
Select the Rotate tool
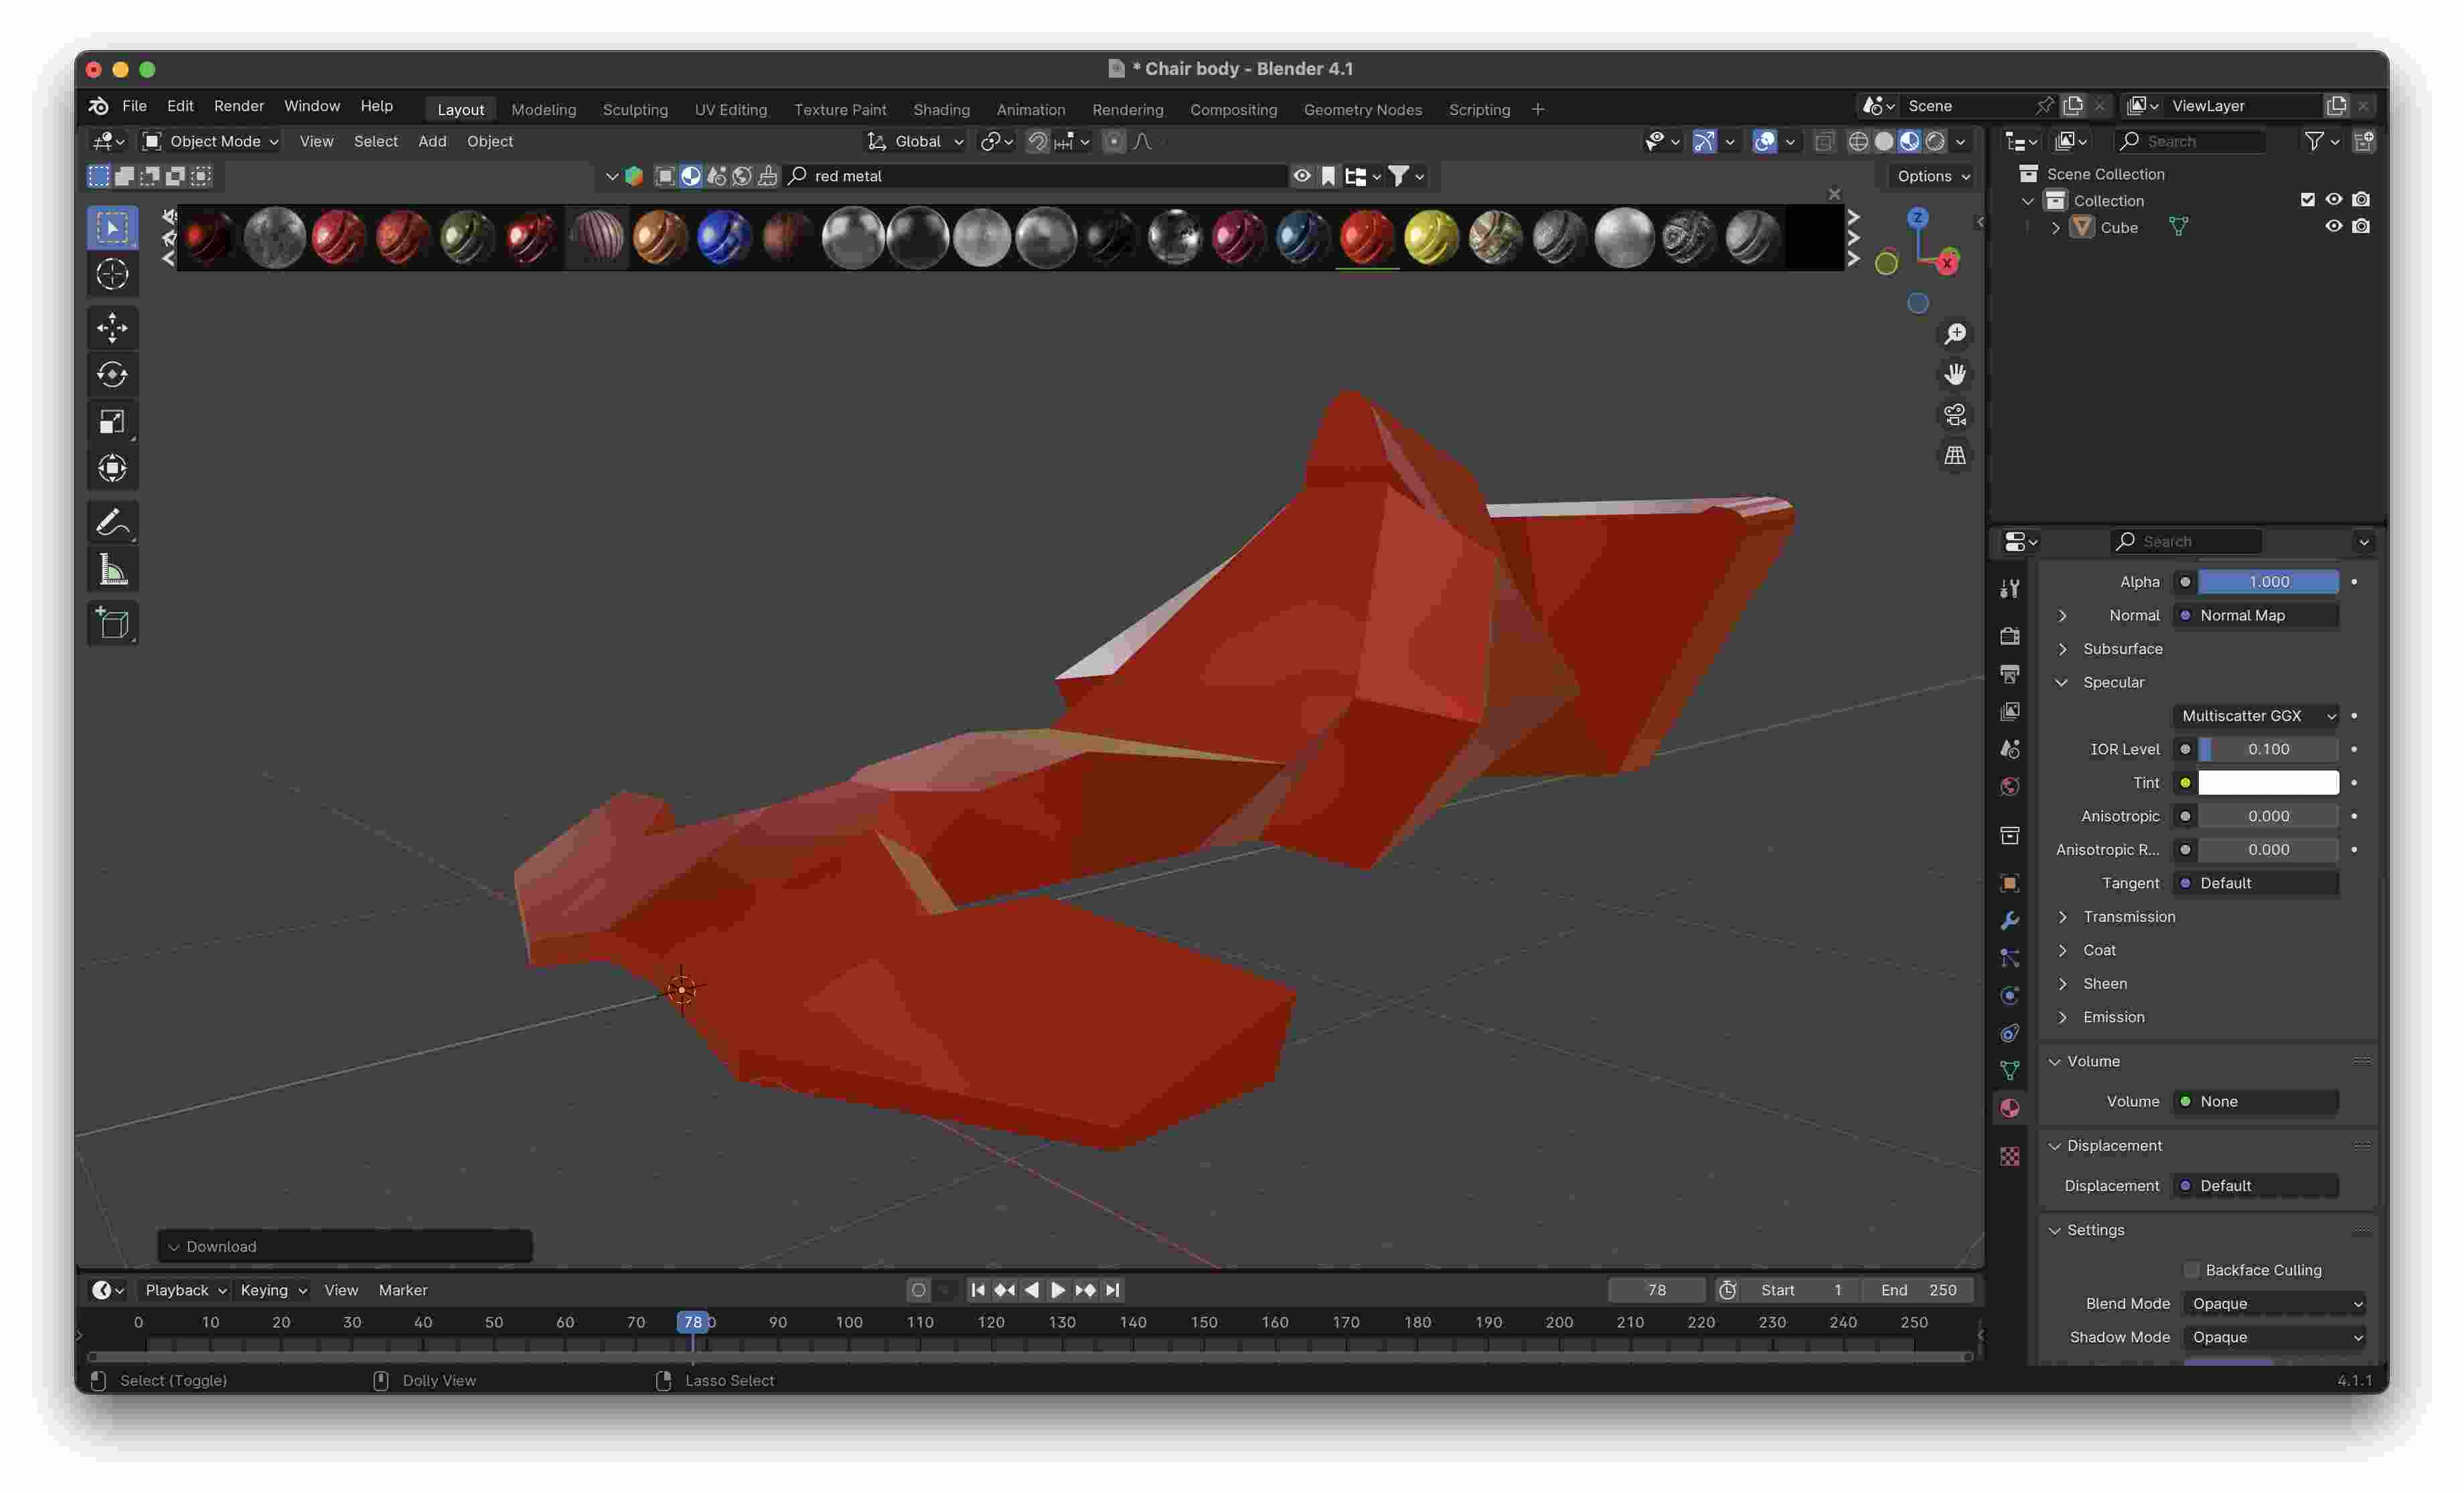coord(112,375)
